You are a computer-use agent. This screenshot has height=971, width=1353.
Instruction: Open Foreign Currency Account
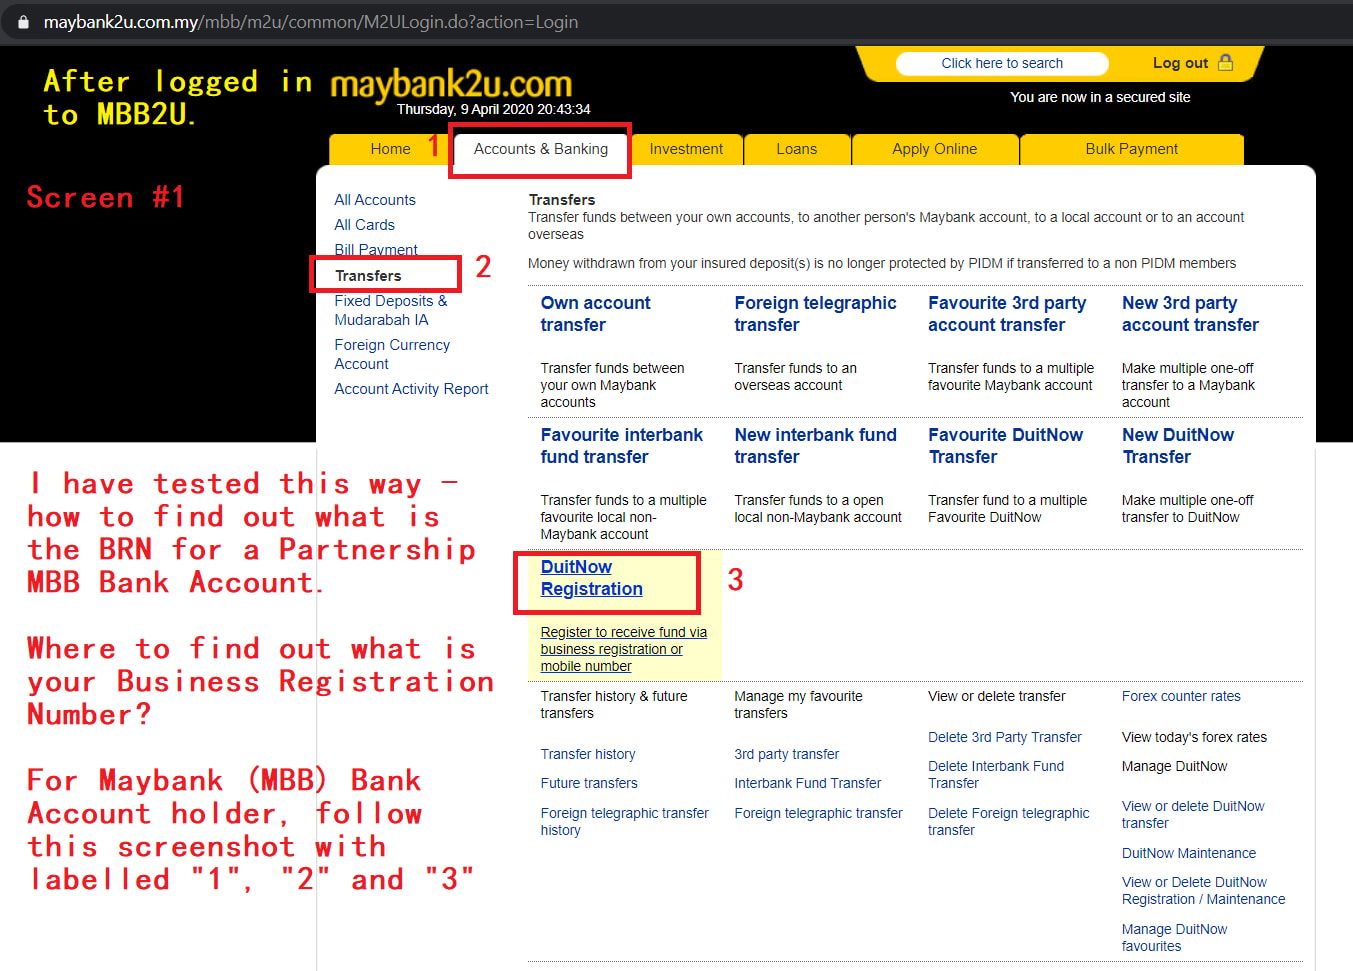coord(392,354)
